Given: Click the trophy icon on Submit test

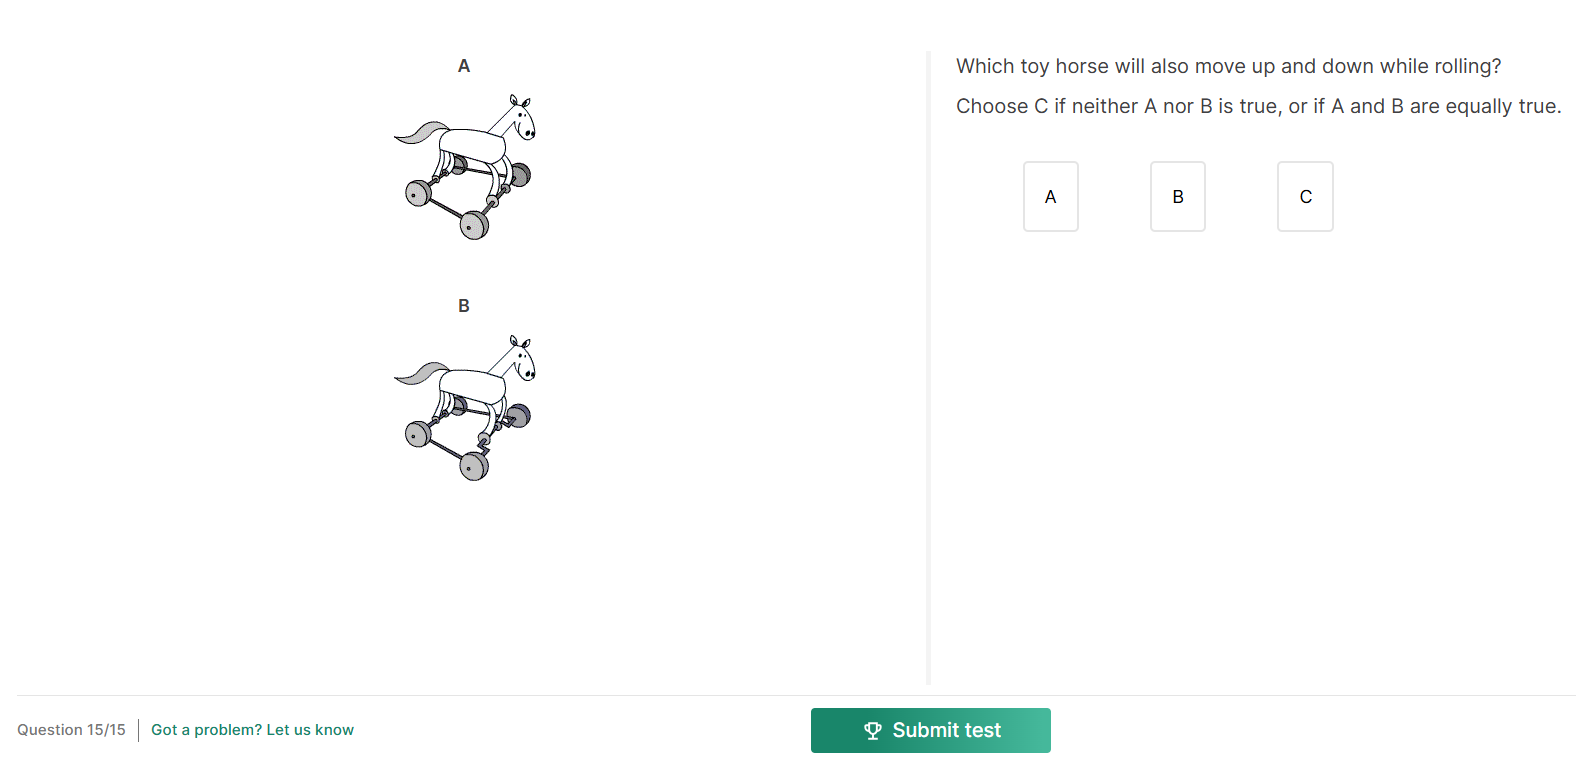Looking at the screenshot, I should coord(873,731).
